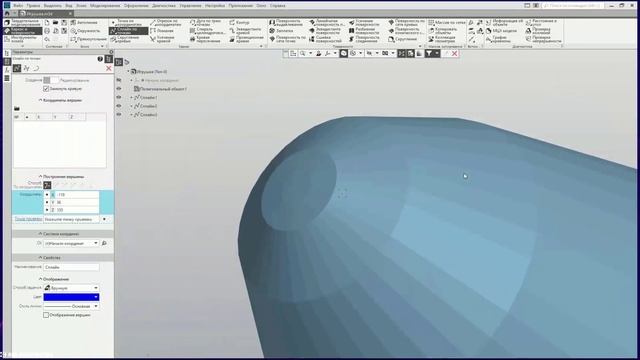Select the Point by coordinates tool
The height and width of the screenshot is (360, 640).
point(128,22)
